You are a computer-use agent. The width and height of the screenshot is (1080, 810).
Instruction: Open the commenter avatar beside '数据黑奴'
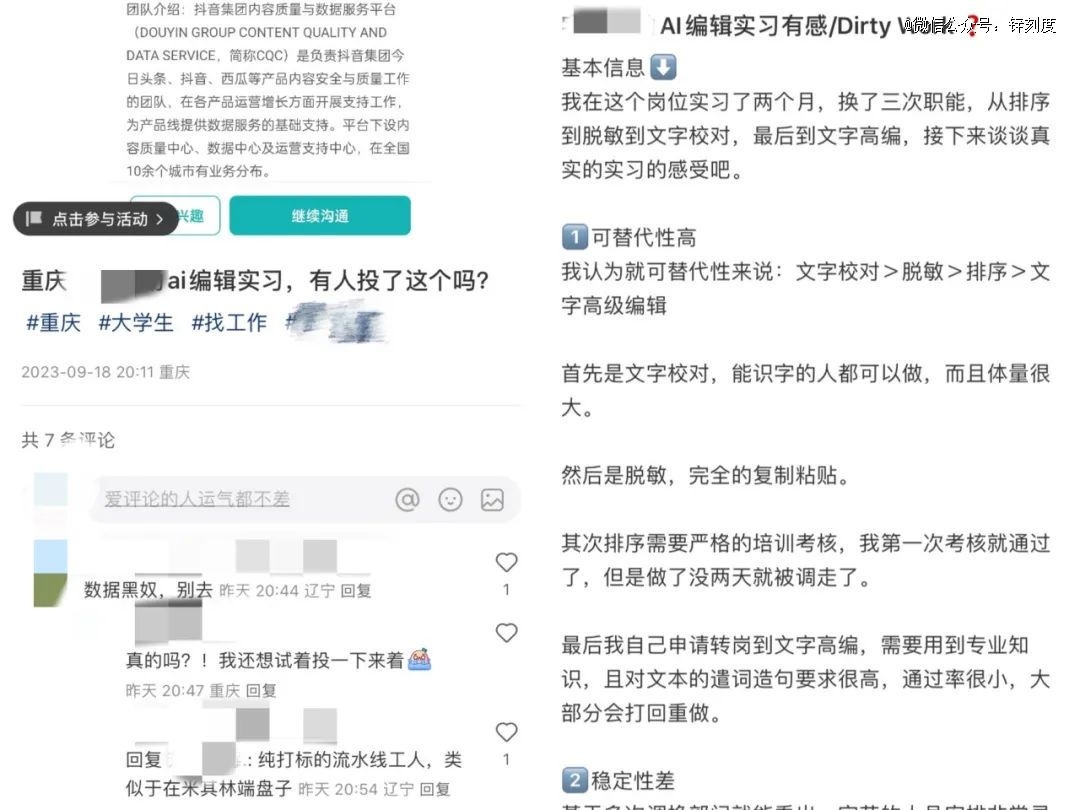pos(50,573)
